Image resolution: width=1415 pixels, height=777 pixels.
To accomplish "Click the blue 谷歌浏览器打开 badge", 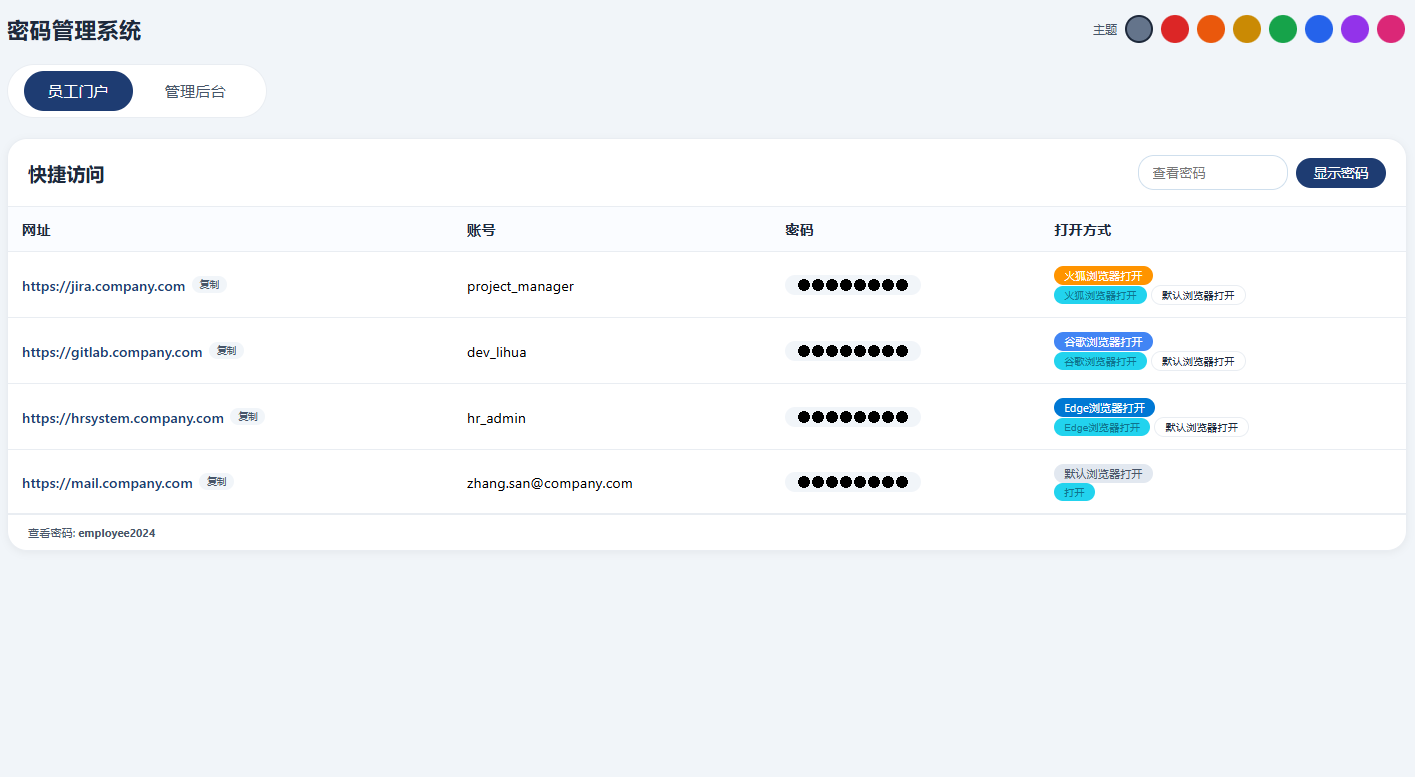I will pos(1103,341).
